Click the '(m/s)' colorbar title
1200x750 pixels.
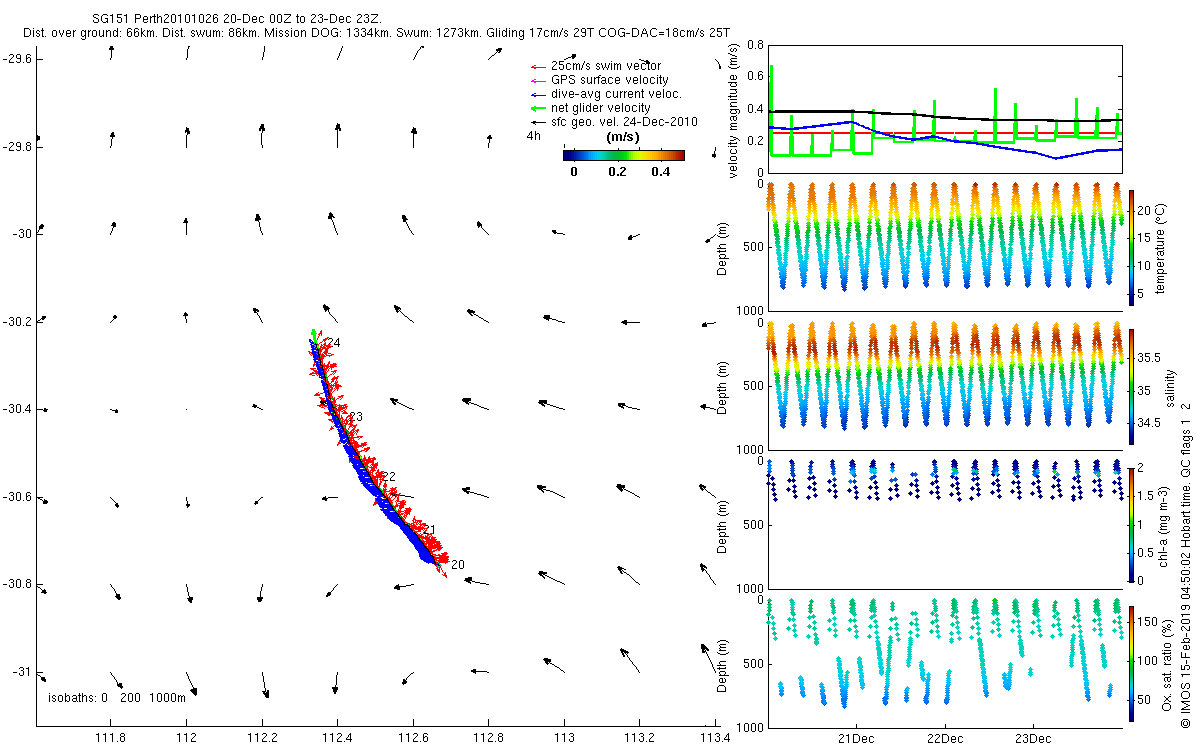point(623,137)
